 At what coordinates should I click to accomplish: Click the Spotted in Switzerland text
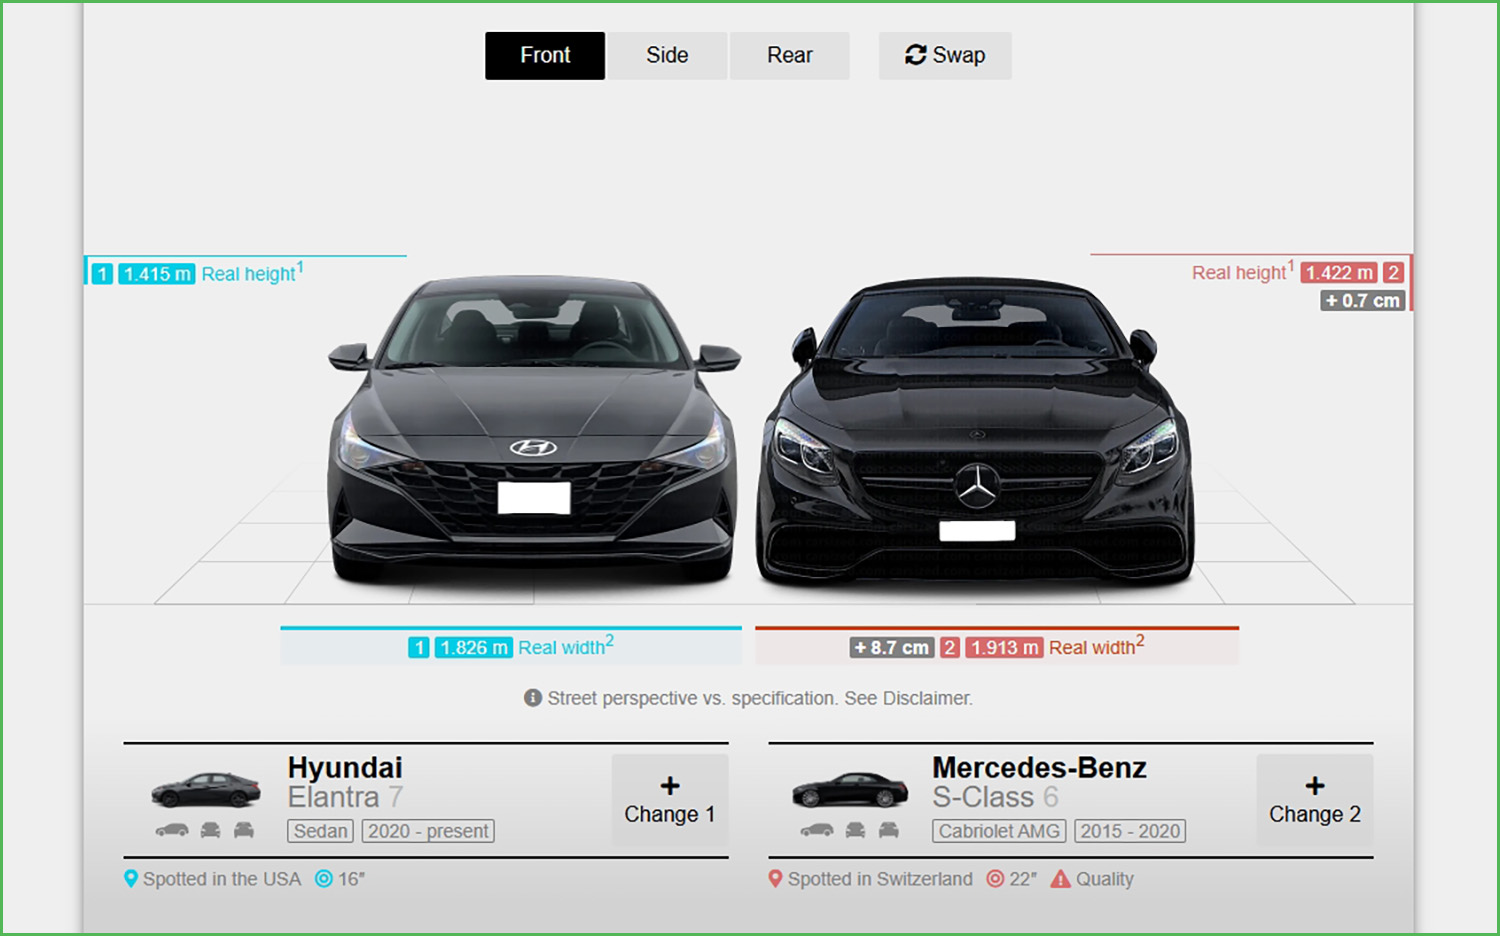[880, 879]
